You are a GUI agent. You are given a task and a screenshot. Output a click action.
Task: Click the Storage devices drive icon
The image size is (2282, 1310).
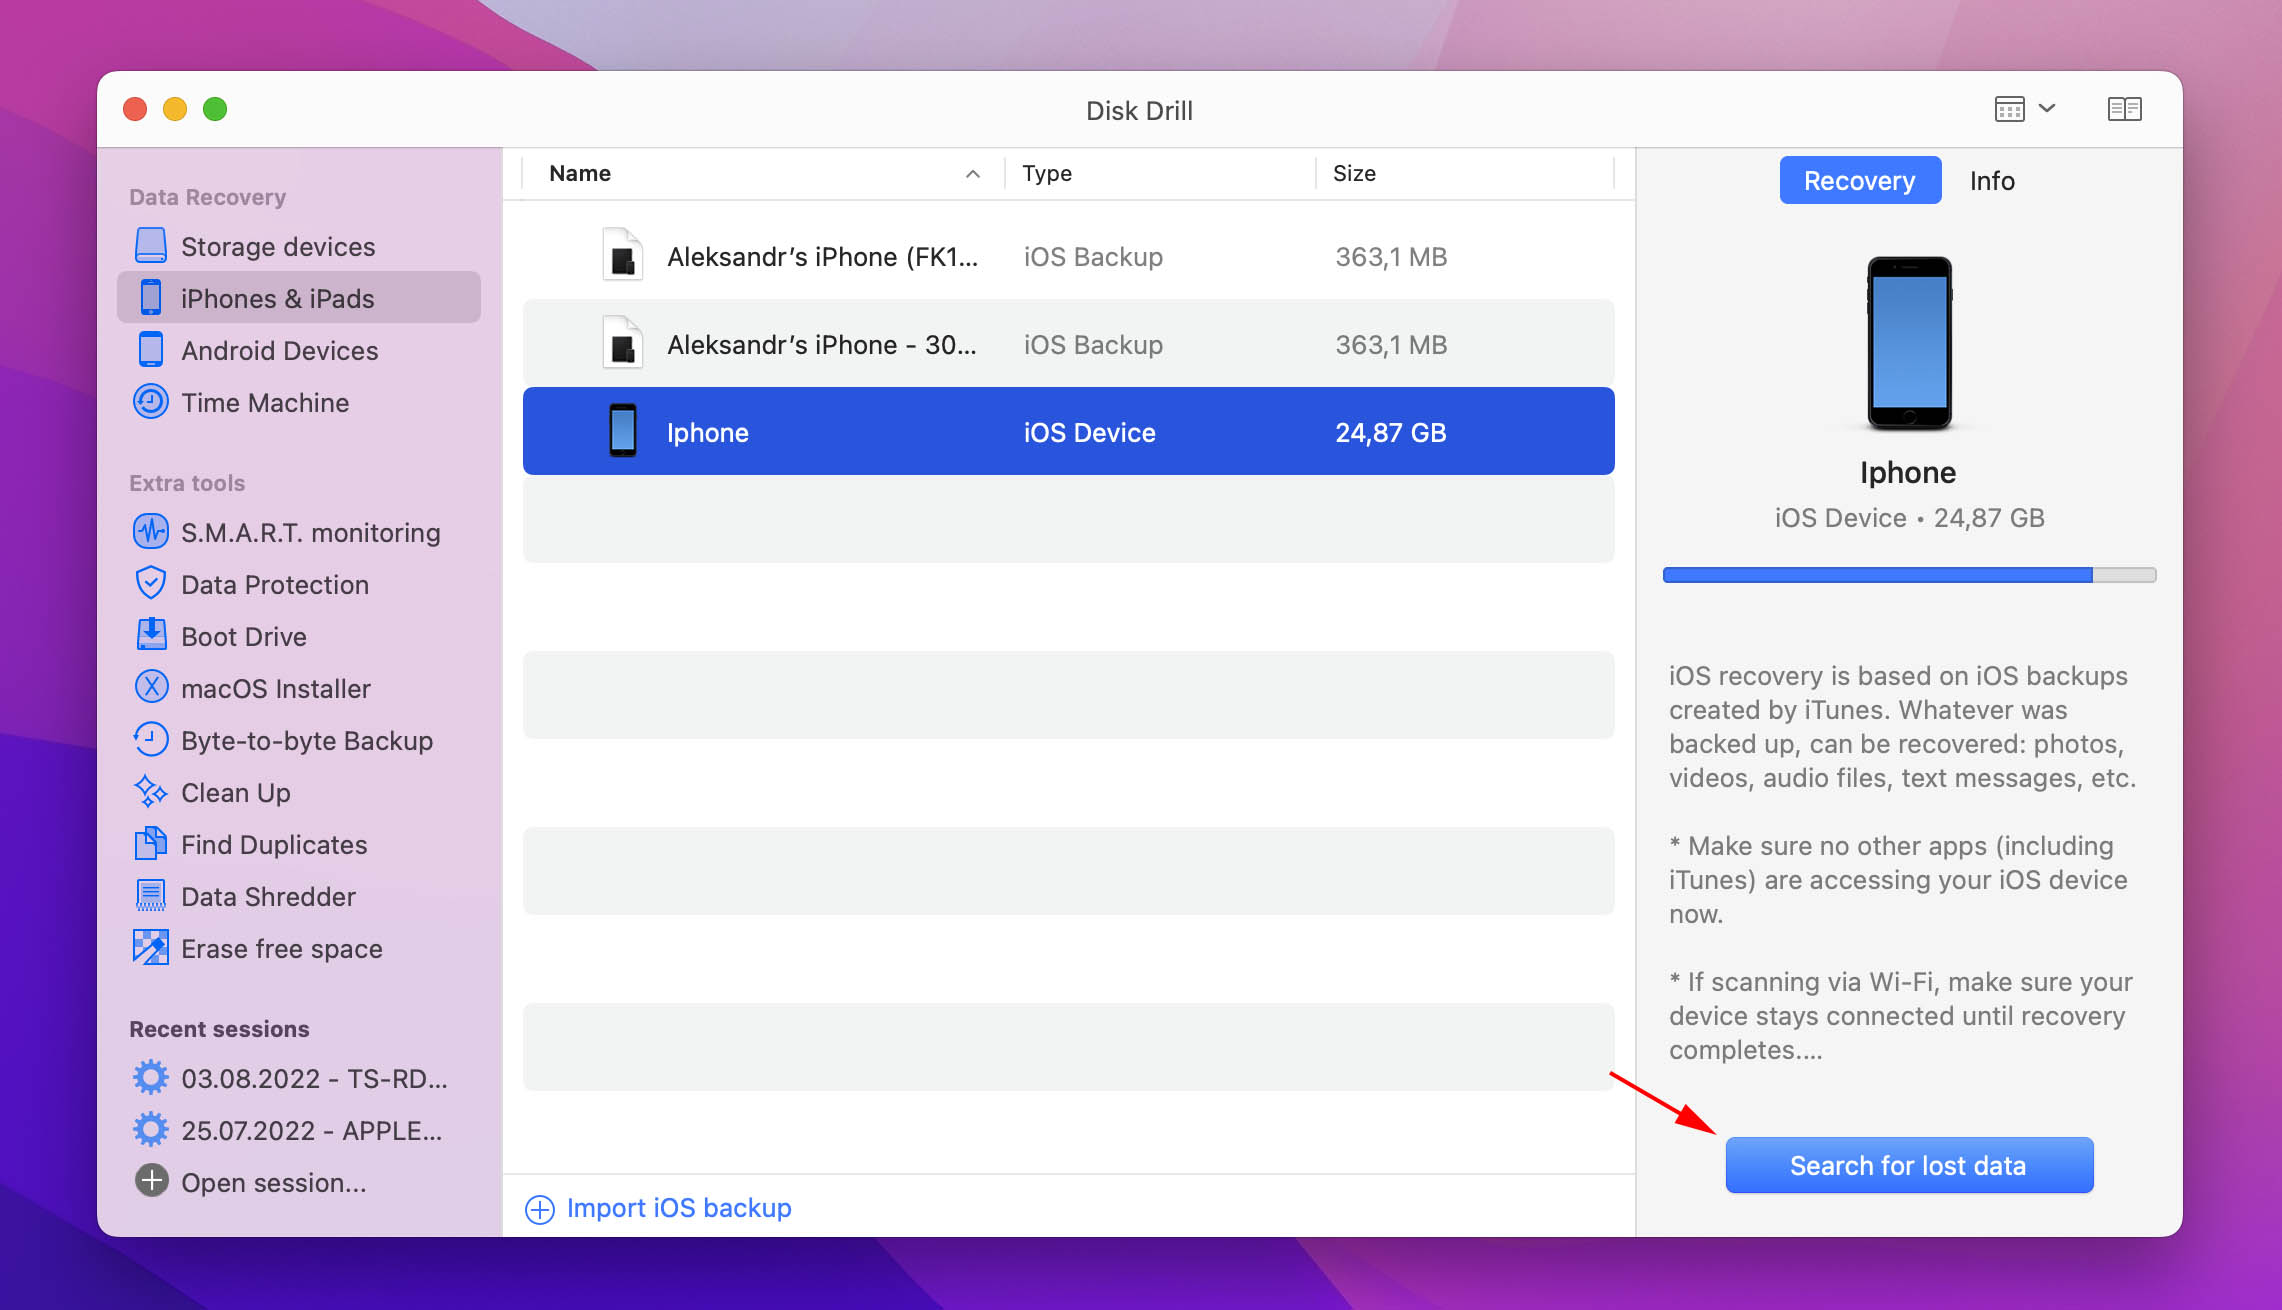point(151,246)
